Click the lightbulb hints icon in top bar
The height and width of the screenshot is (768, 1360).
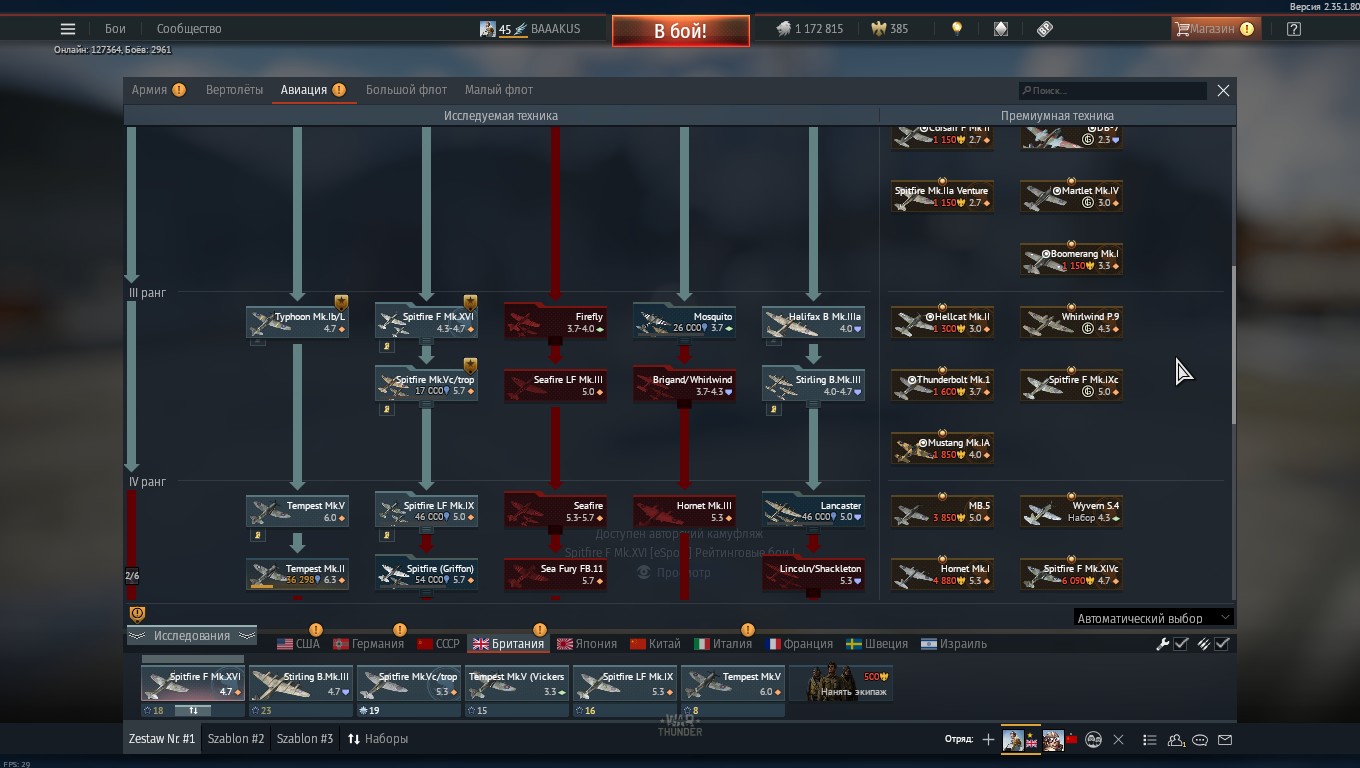coord(957,29)
